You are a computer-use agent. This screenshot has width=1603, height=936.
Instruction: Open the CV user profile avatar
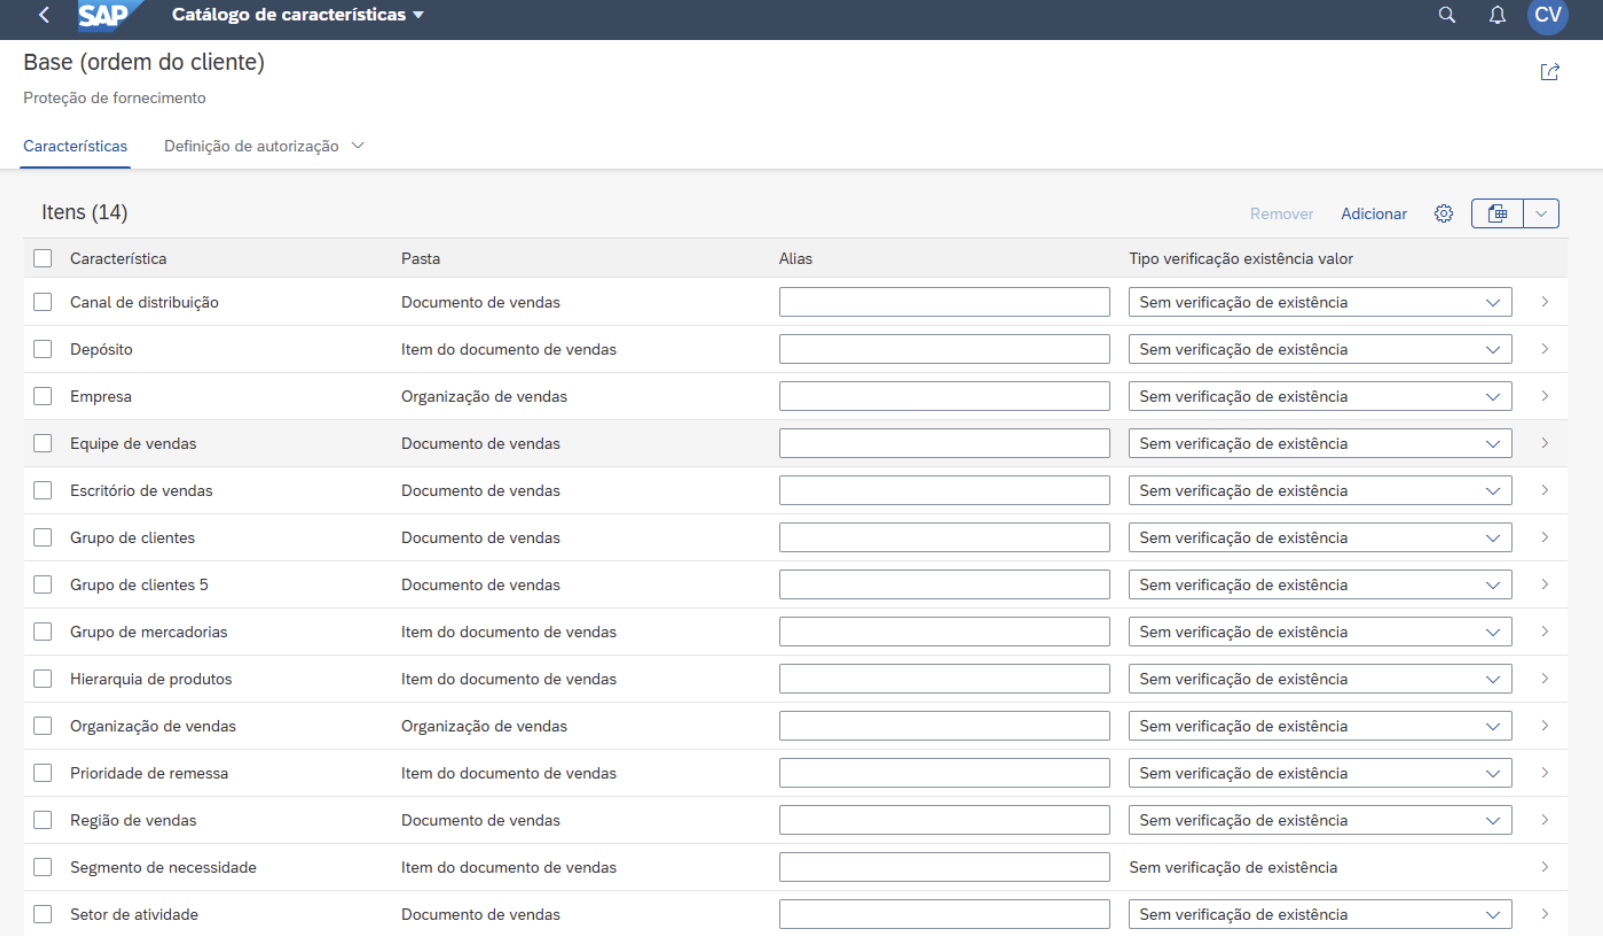1547,15
